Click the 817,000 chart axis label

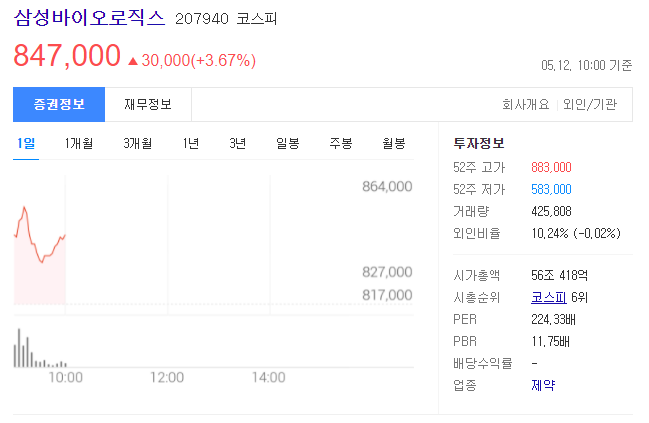tap(387, 295)
